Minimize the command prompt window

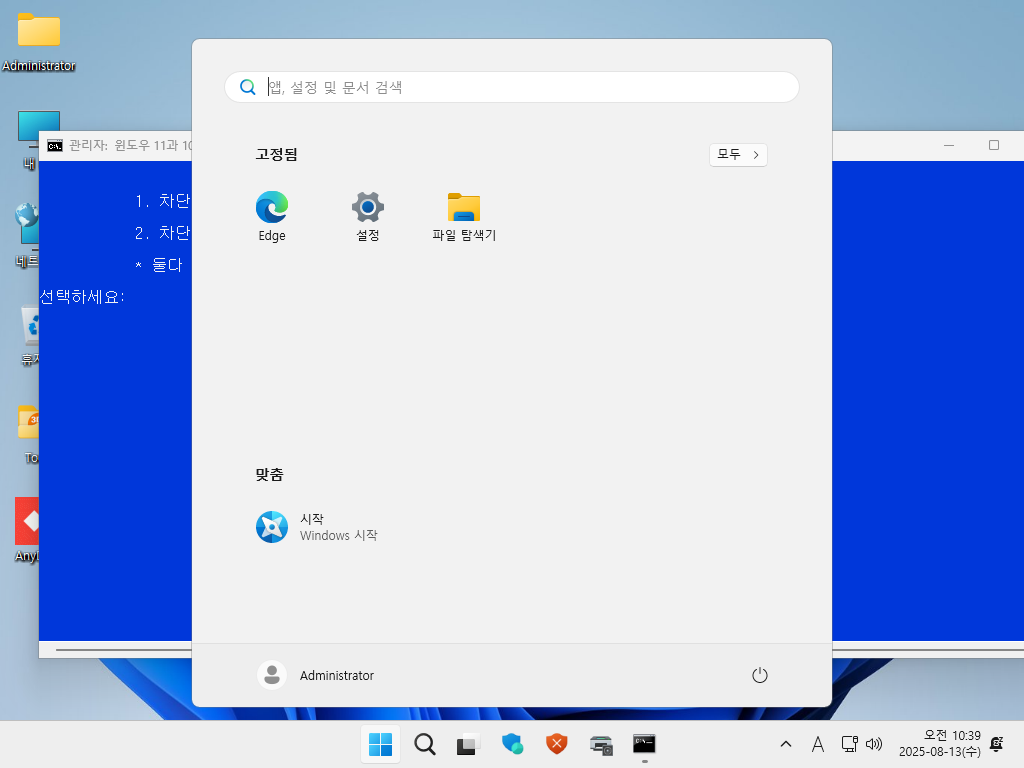(949, 145)
